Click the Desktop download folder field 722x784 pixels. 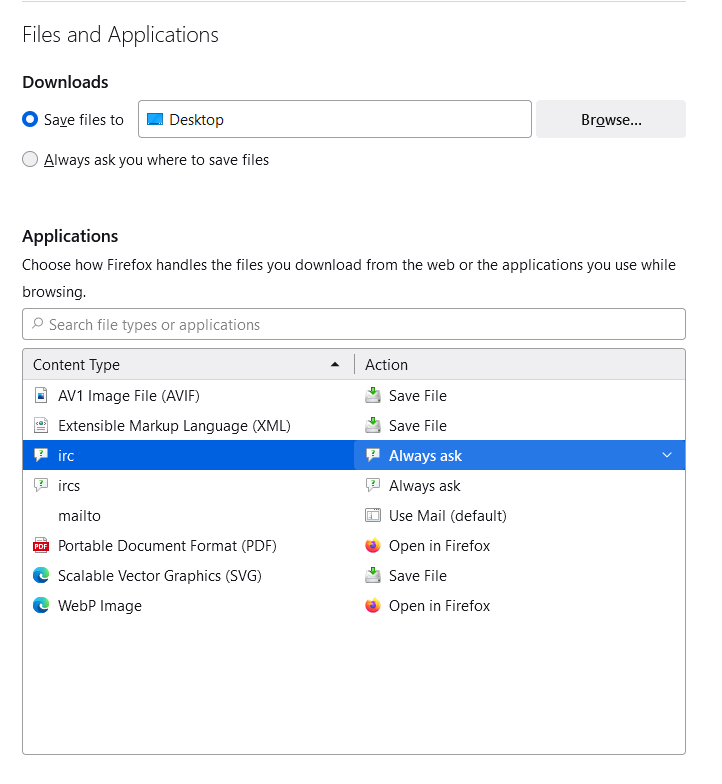[334, 119]
